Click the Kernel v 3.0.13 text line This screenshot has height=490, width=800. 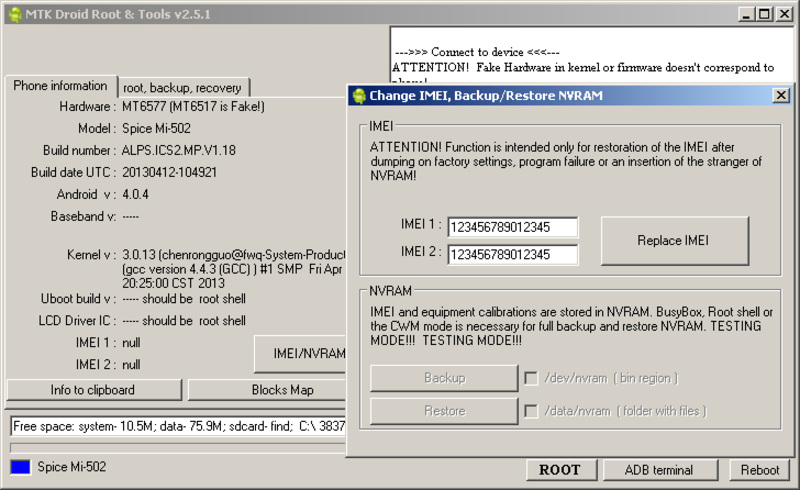[234, 255]
